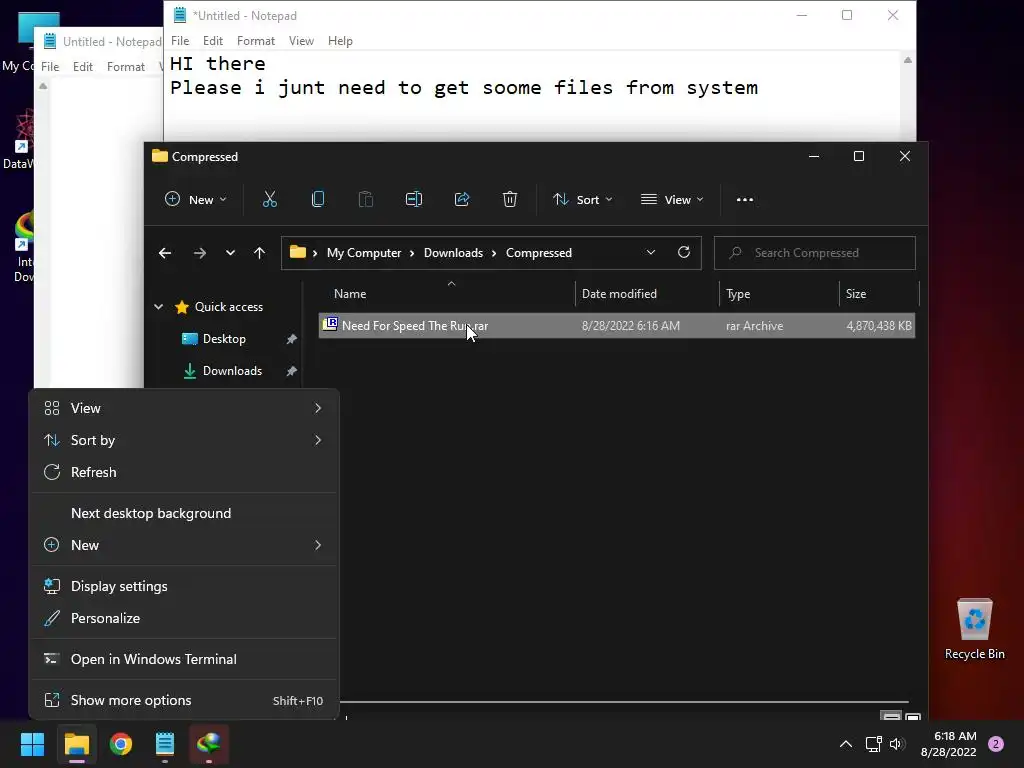
Task: Open the volume speaker tray icon
Action: [x=896, y=744]
